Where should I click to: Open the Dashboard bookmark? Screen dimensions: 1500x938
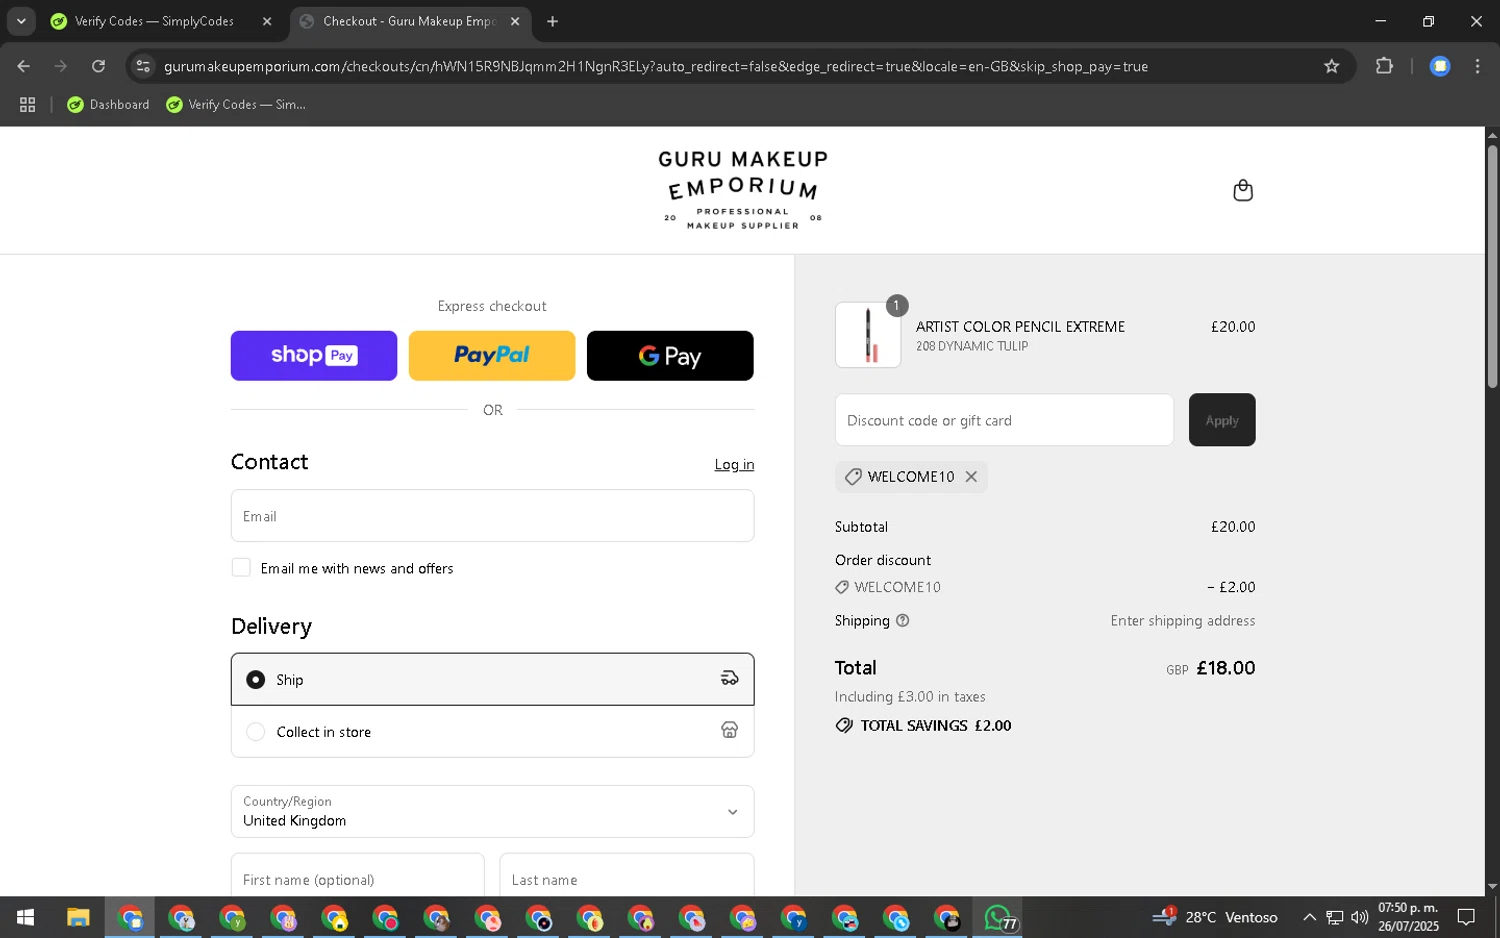click(x=108, y=104)
